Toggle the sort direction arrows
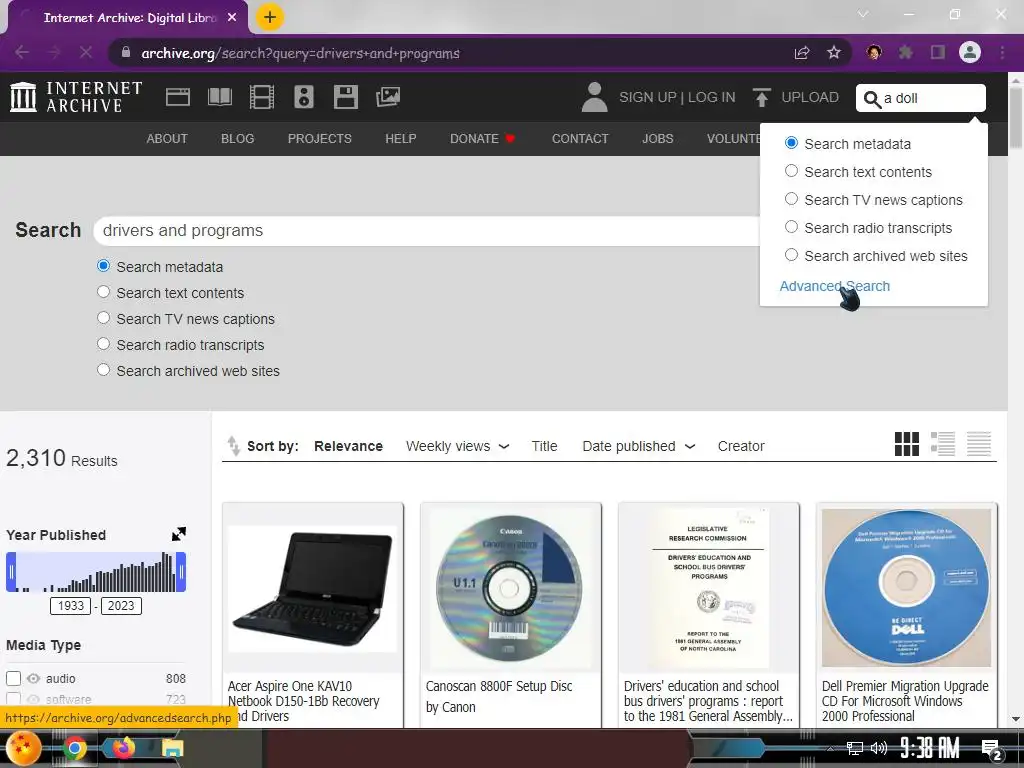This screenshot has height=768, width=1024. [233, 445]
